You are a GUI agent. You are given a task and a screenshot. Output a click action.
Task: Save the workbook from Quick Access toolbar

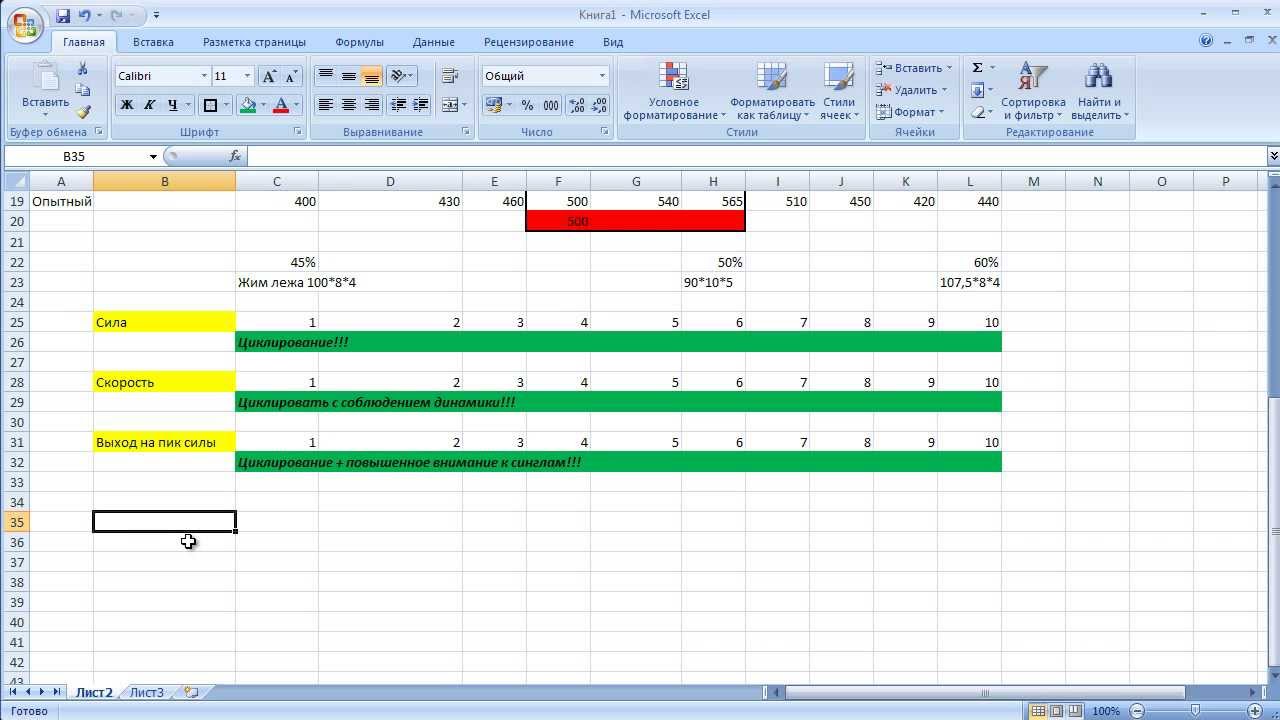click(x=64, y=15)
